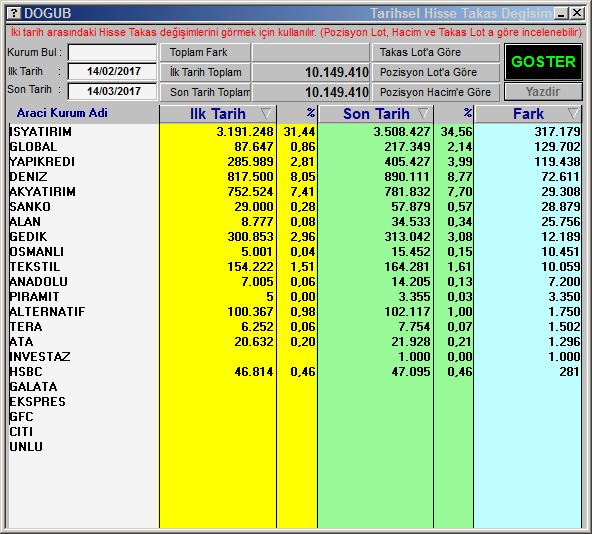Click the Toplam Fark button

coord(205,52)
